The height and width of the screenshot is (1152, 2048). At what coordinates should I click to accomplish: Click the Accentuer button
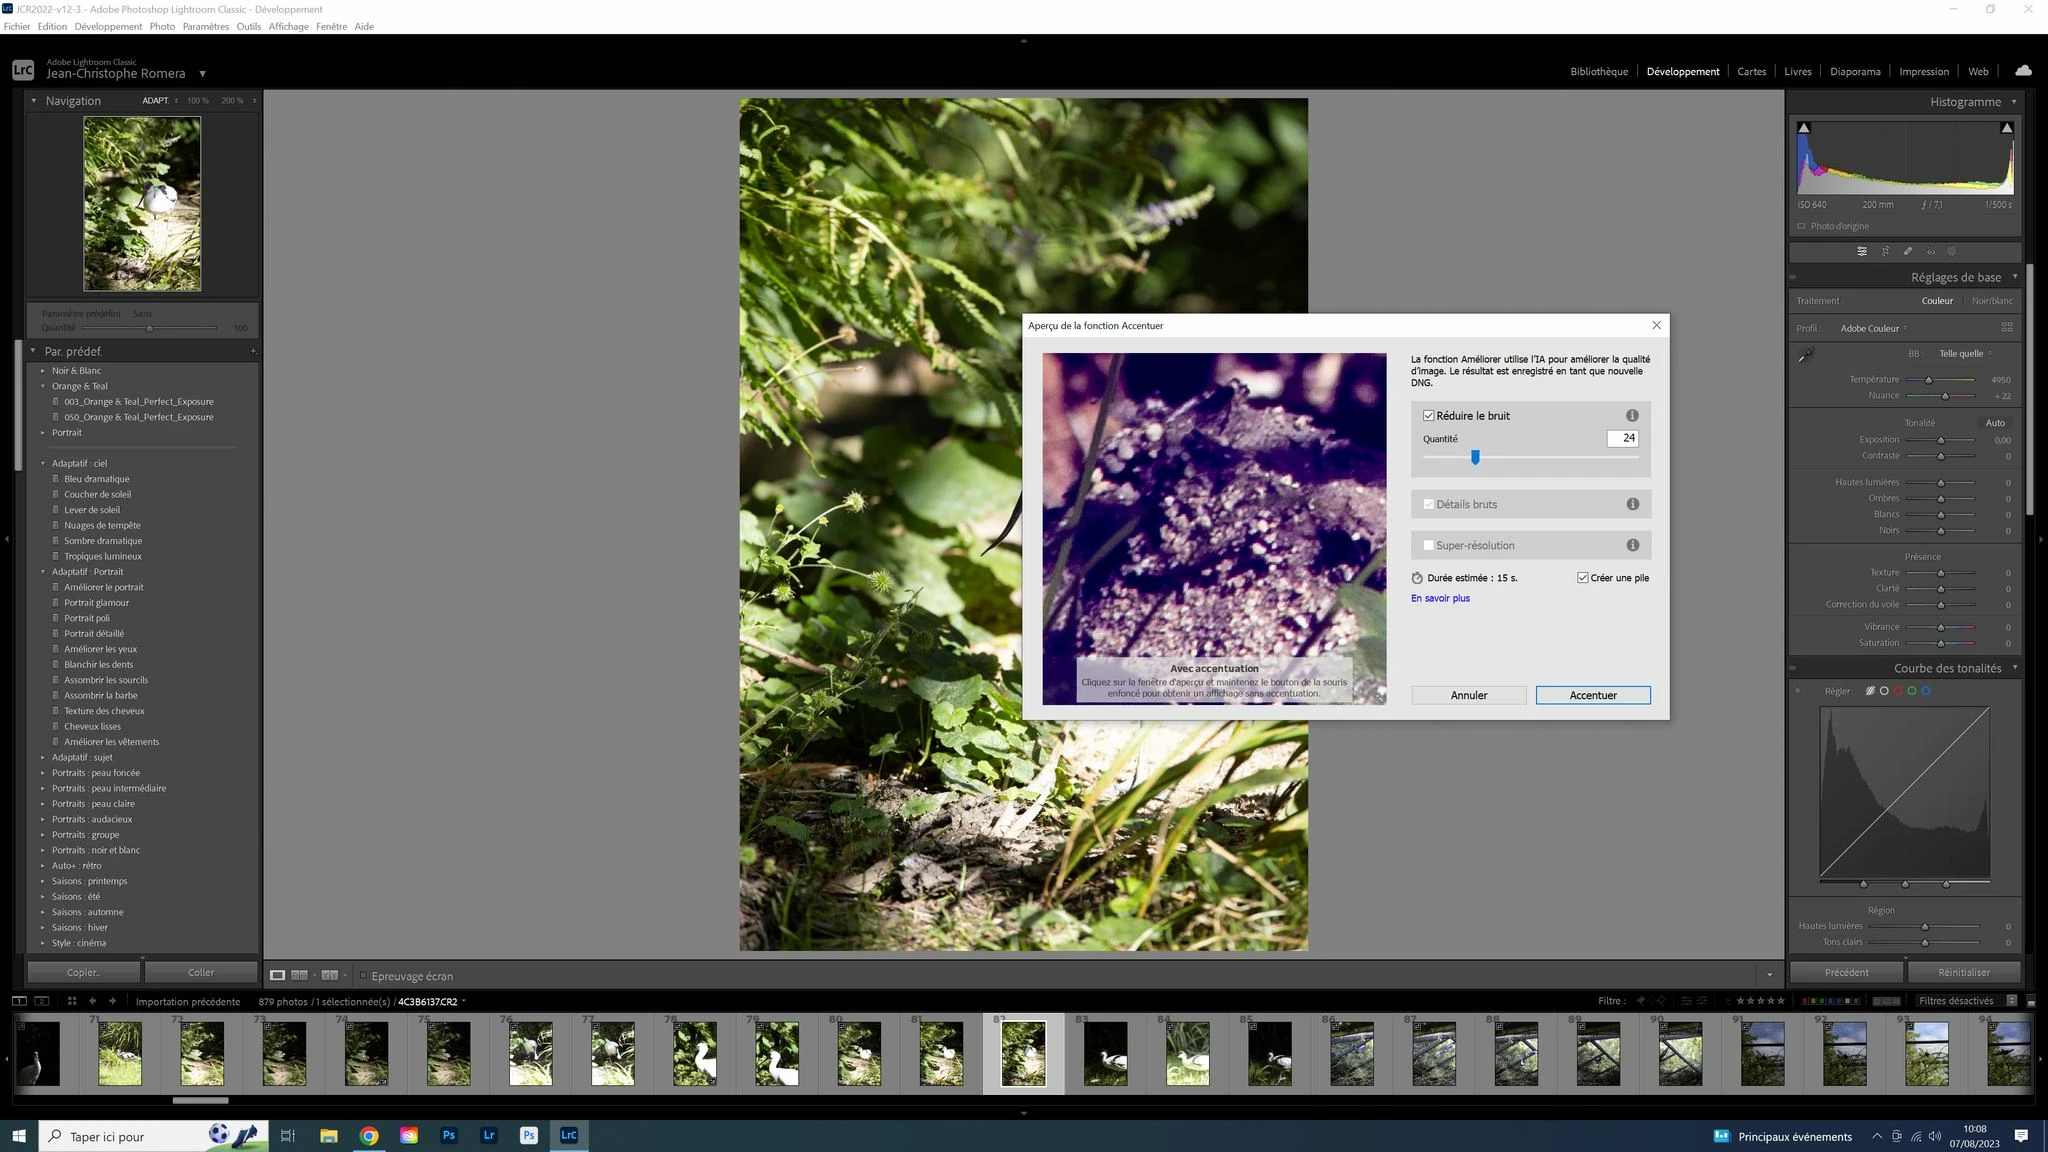pyautogui.click(x=1592, y=695)
